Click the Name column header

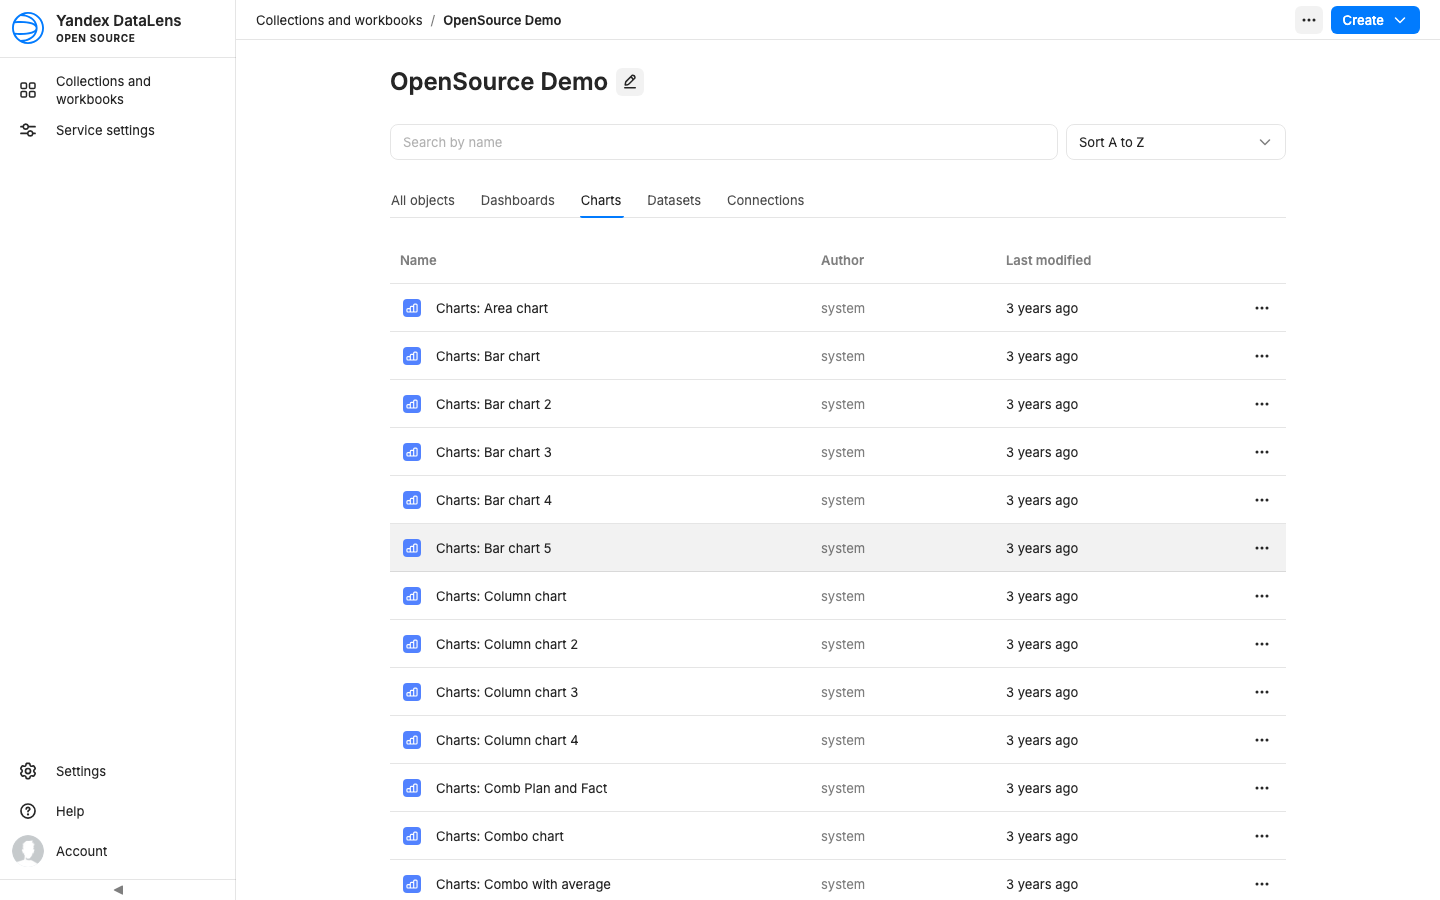(x=418, y=260)
